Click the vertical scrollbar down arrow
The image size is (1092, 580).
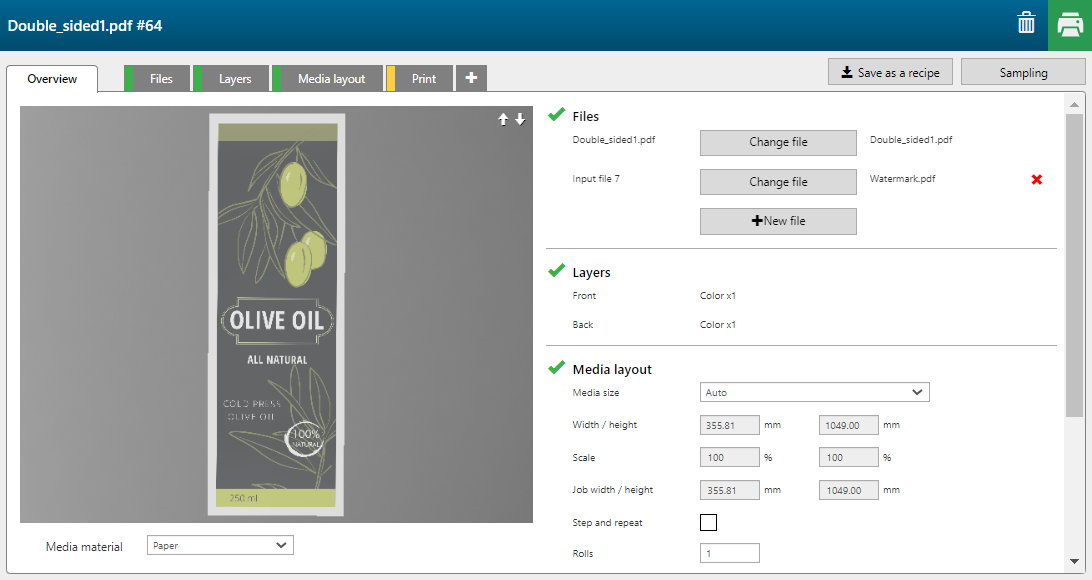[1074, 561]
